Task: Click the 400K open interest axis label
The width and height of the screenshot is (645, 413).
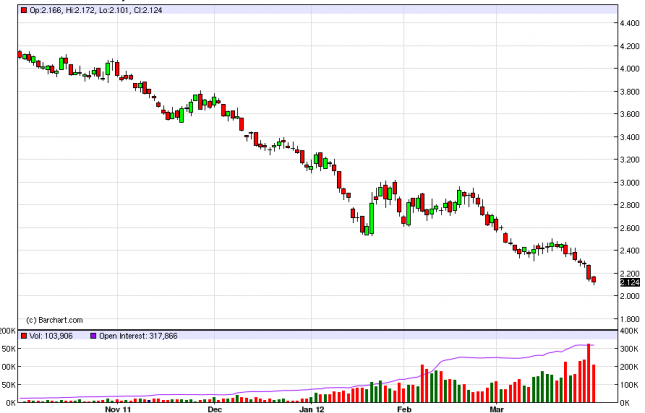Action: pos(629,331)
